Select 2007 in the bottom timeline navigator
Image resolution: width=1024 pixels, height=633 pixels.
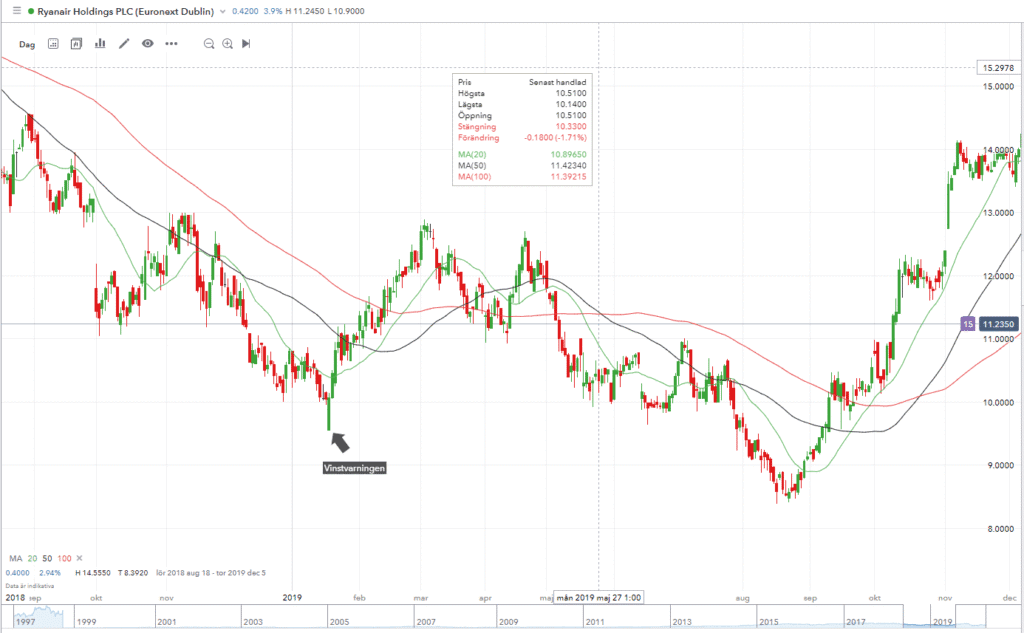point(425,622)
